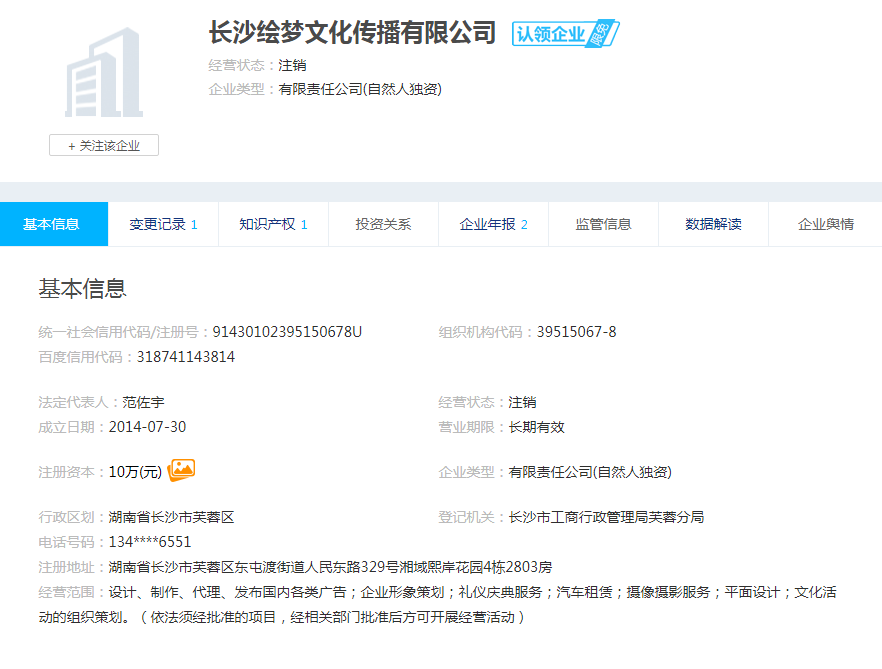Viewport: 882px width, 669px height.
Task: Click the phone number 134****6551
Action: [150, 542]
